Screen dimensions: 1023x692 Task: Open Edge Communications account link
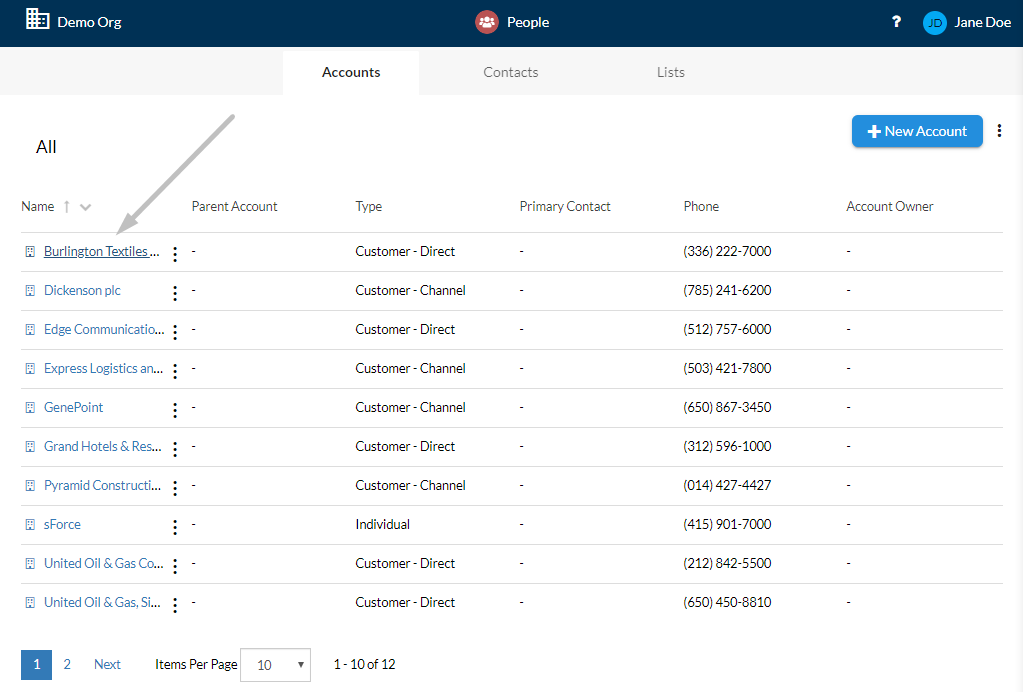point(104,330)
